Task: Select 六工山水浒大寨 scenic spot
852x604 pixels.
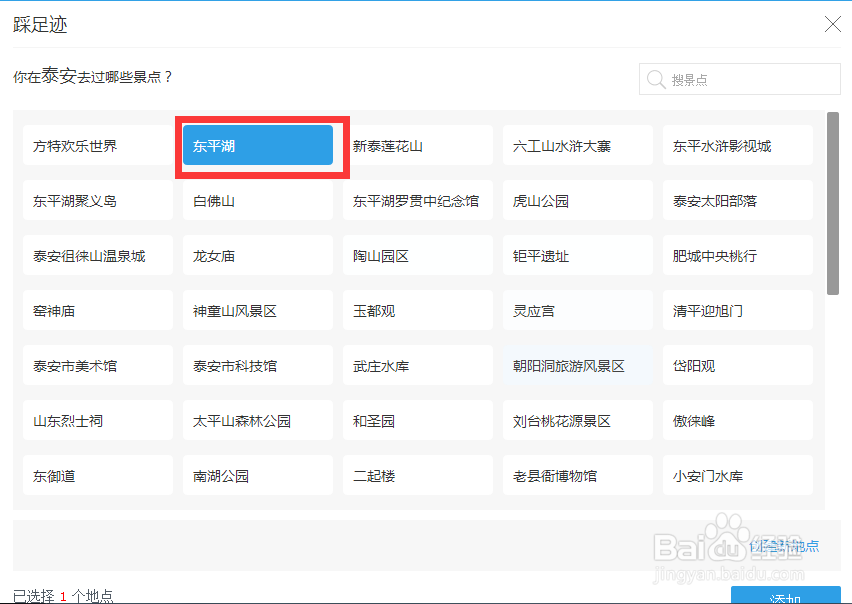Action: (577, 145)
